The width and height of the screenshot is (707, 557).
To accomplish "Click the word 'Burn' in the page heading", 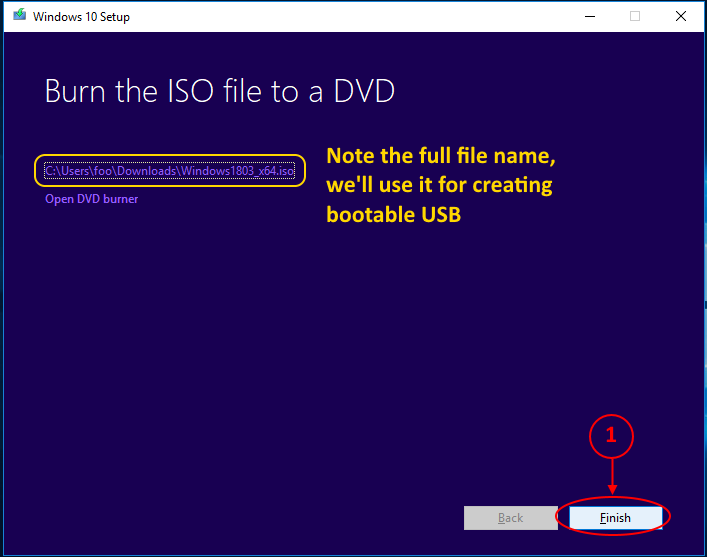I will (x=75, y=92).
